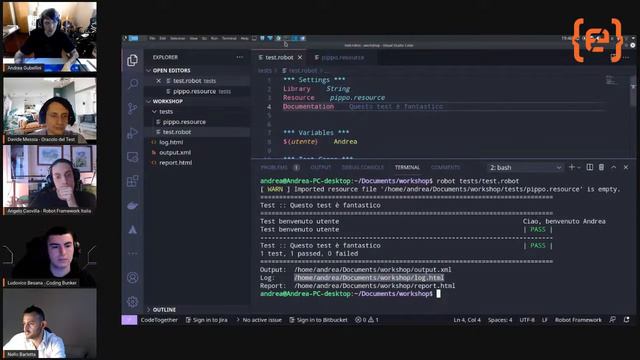
Task: Change indentation via Spaces: 4
Action: (x=500, y=320)
